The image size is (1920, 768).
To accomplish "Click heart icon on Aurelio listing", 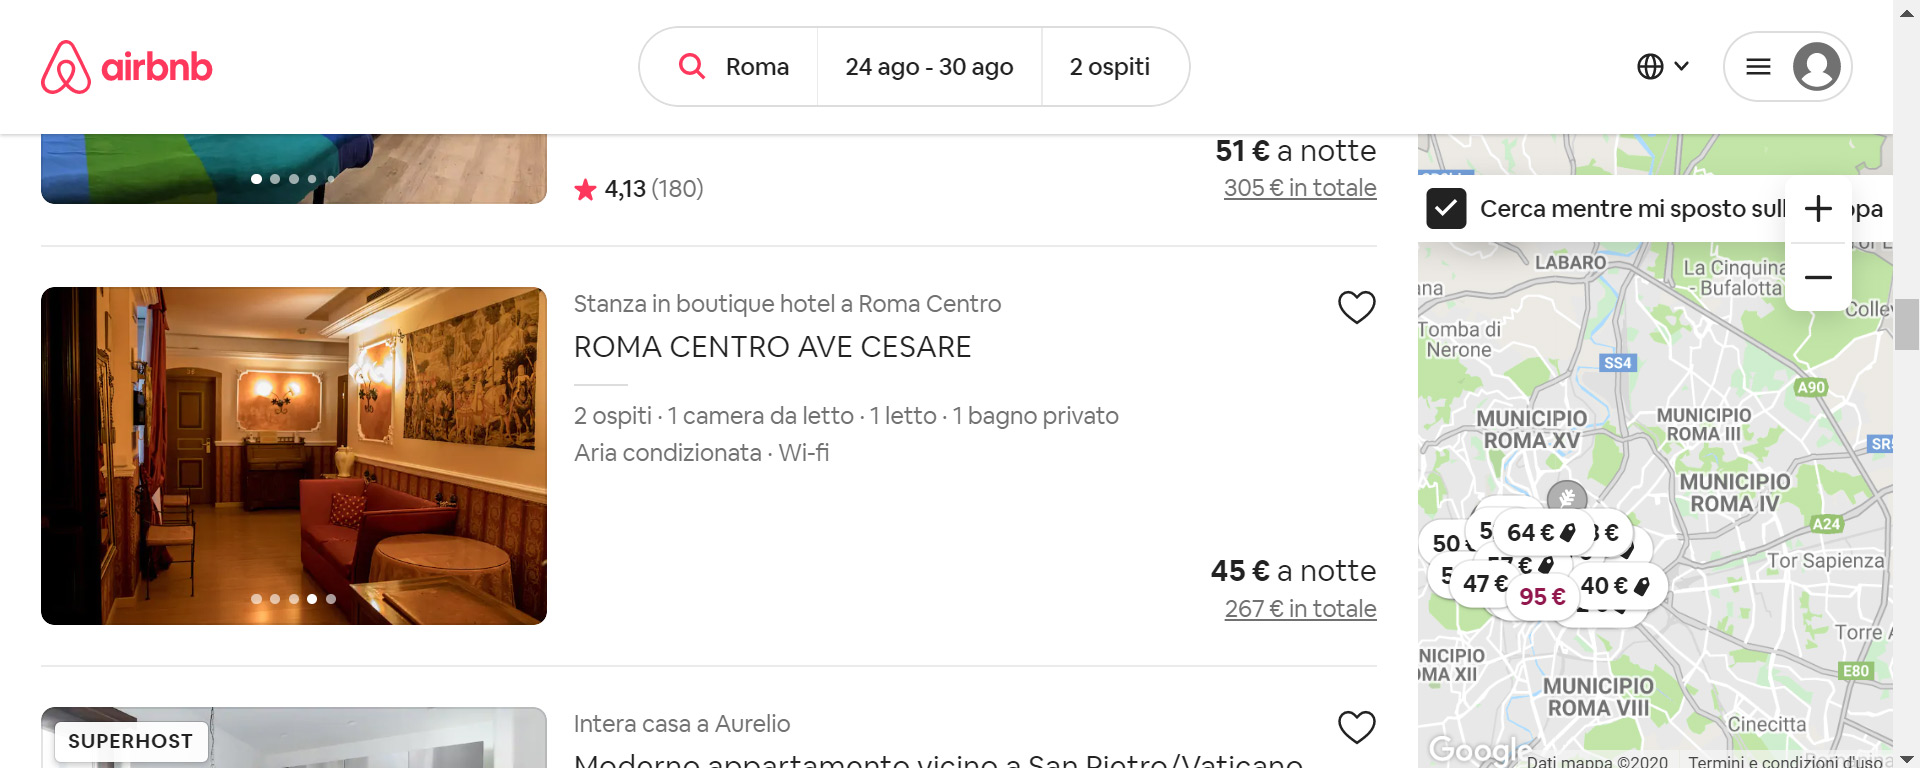I will point(1356,727).
